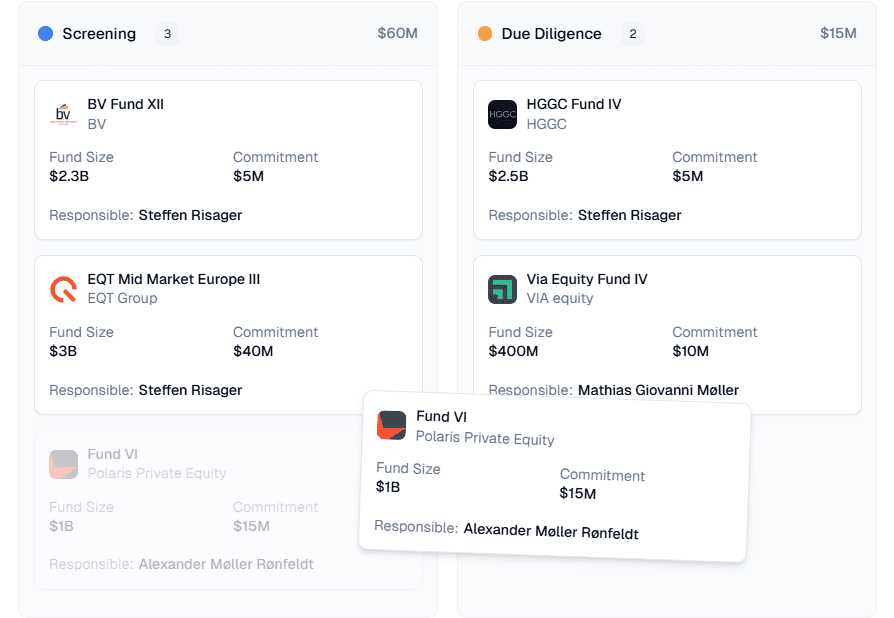Click Alexander Møller Rønfeldt on floating card
Image resolution: width=894 pixels, height=618 pixels.
pos(551,531)
